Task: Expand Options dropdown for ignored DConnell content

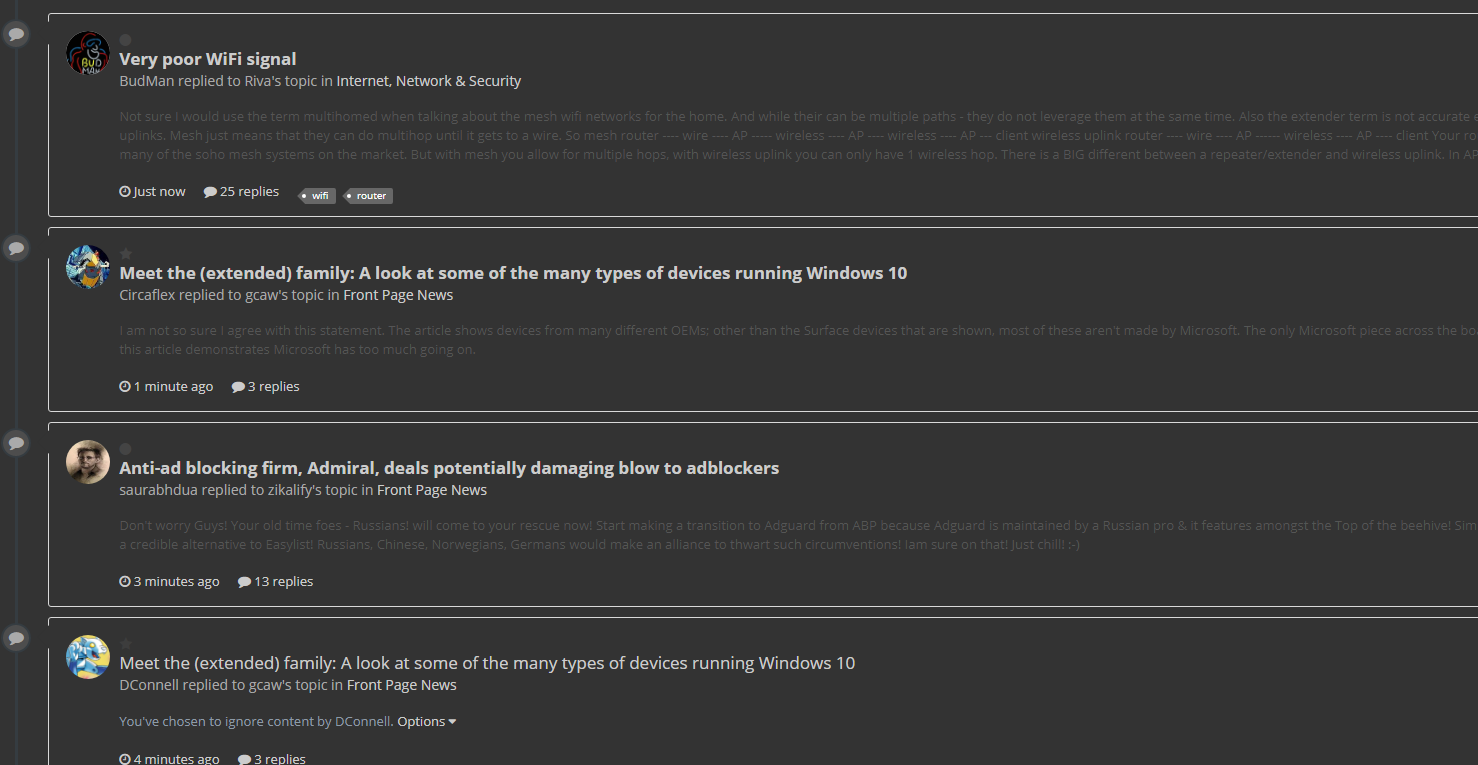Action: point(427,721)
